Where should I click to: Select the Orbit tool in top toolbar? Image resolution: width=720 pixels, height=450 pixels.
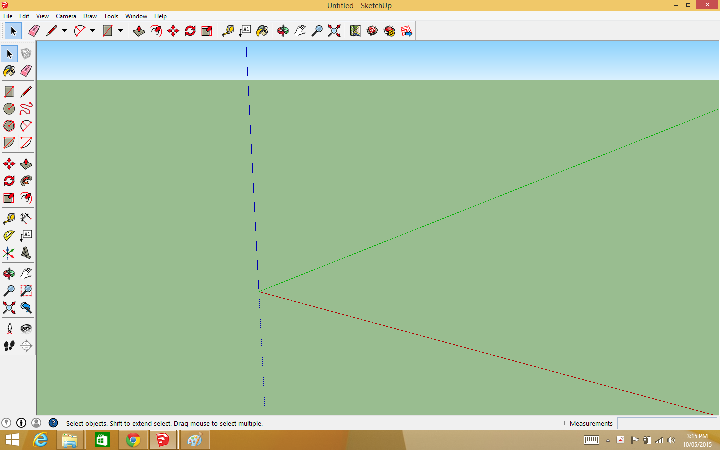coord(283,31)
